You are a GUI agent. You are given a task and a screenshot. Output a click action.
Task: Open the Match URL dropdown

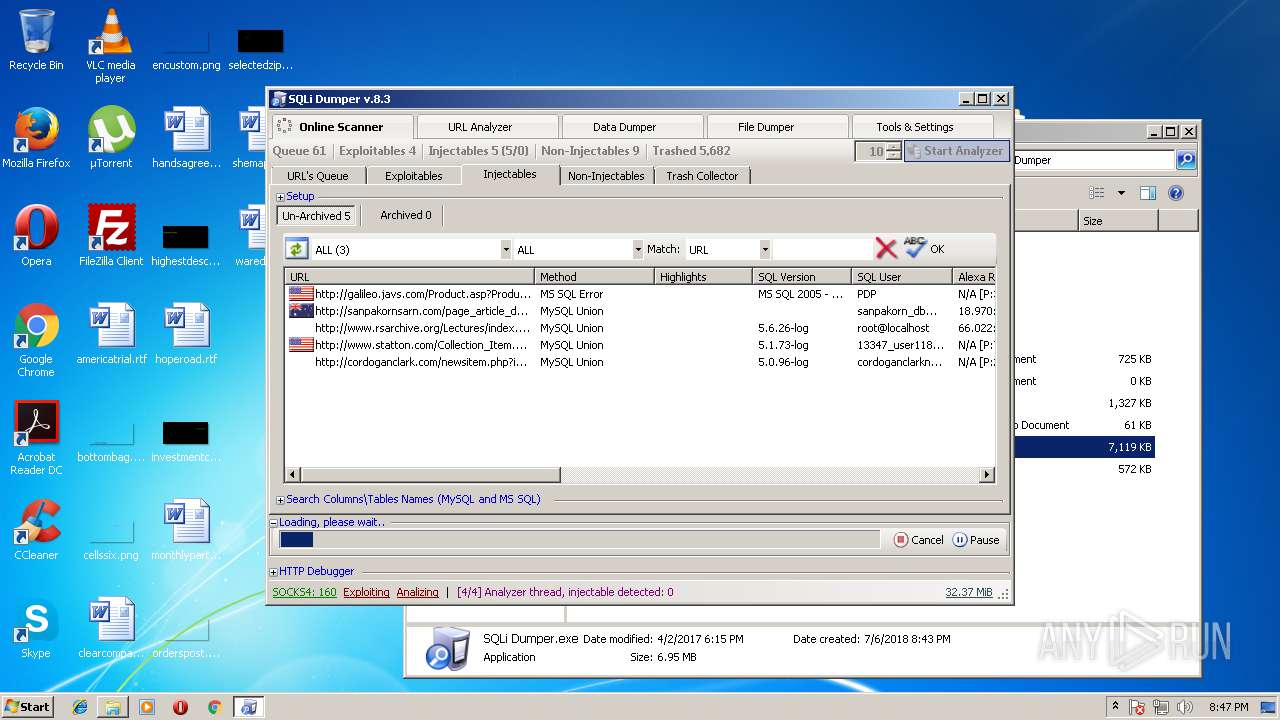tap(765, 249)
